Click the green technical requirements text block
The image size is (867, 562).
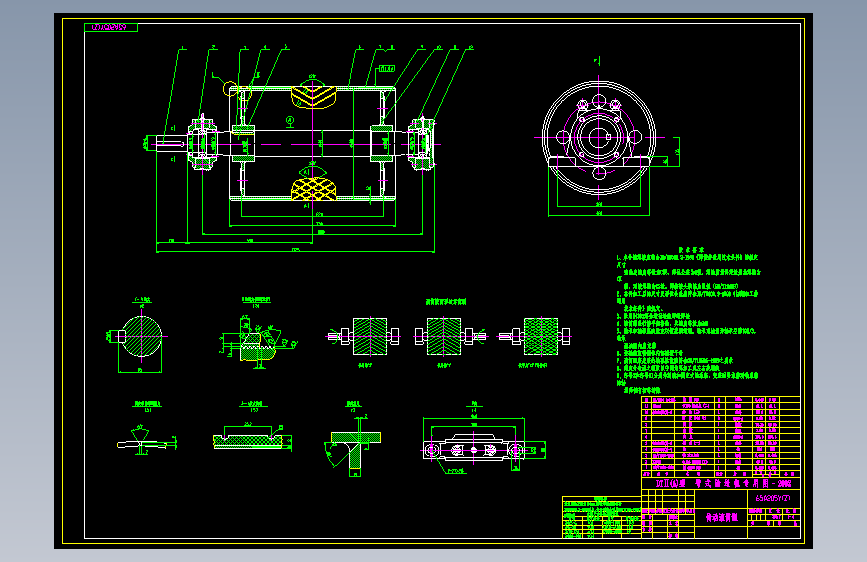(x=689, y=320)
